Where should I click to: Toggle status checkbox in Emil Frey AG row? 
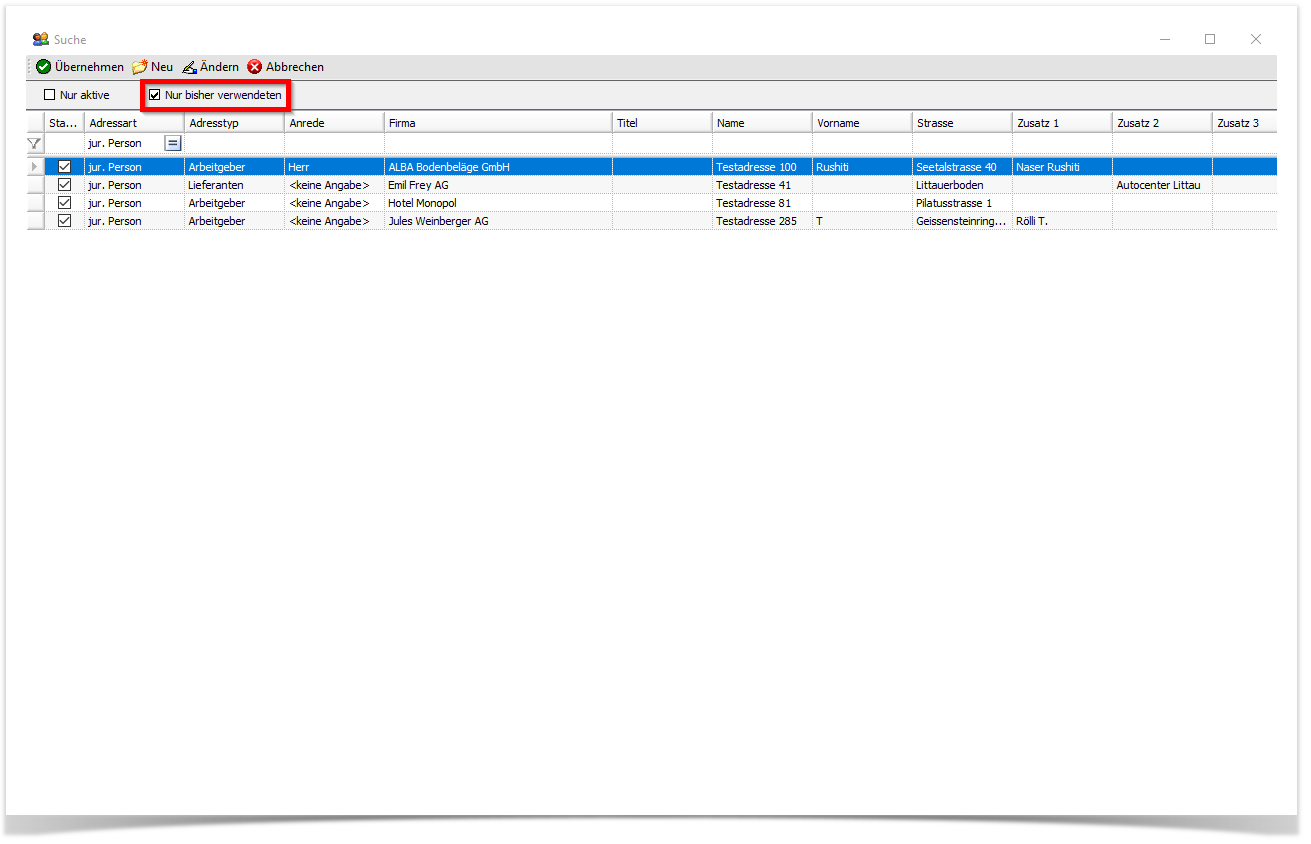click(x=65, y=185)
